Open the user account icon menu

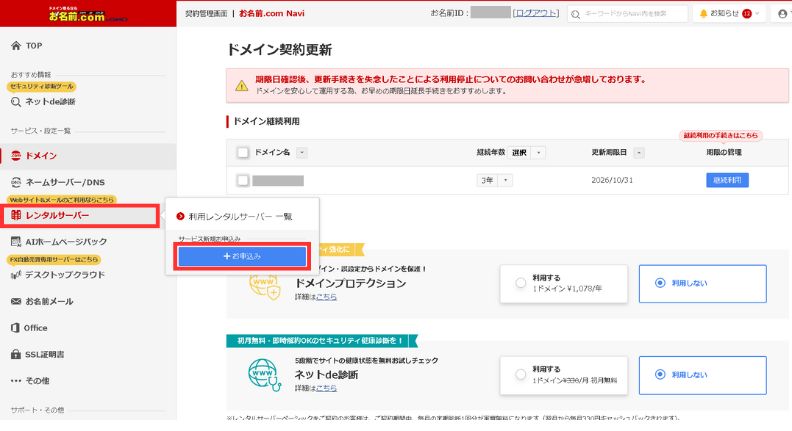pyautogui.click(x=781, y=14)
